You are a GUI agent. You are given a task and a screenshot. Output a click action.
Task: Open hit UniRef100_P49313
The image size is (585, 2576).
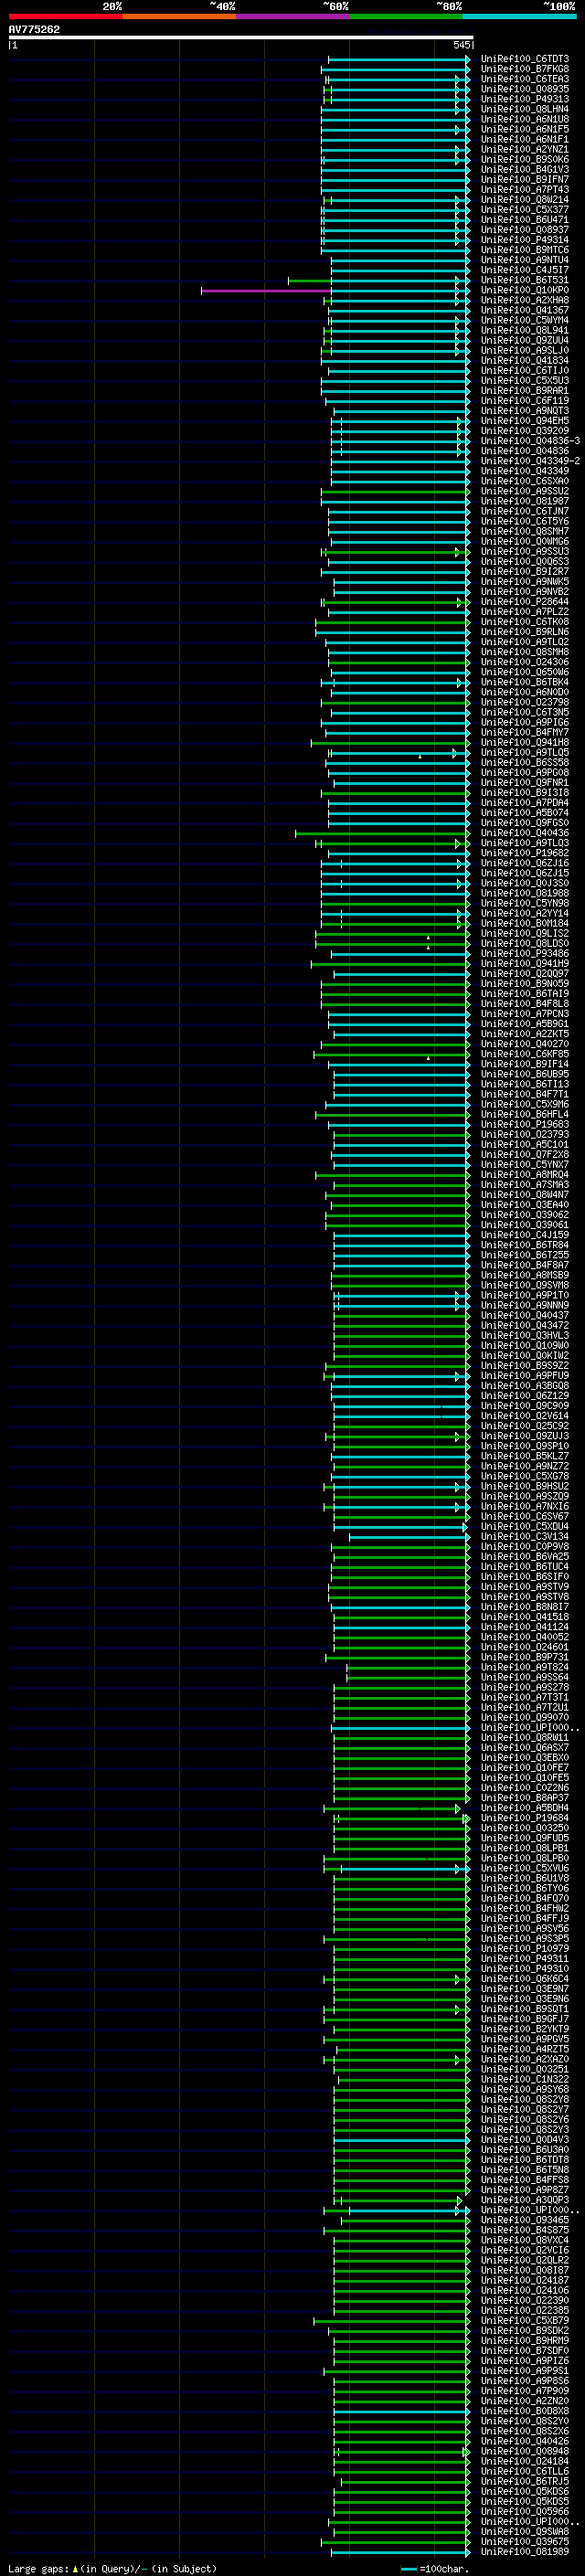click(525, 99)
